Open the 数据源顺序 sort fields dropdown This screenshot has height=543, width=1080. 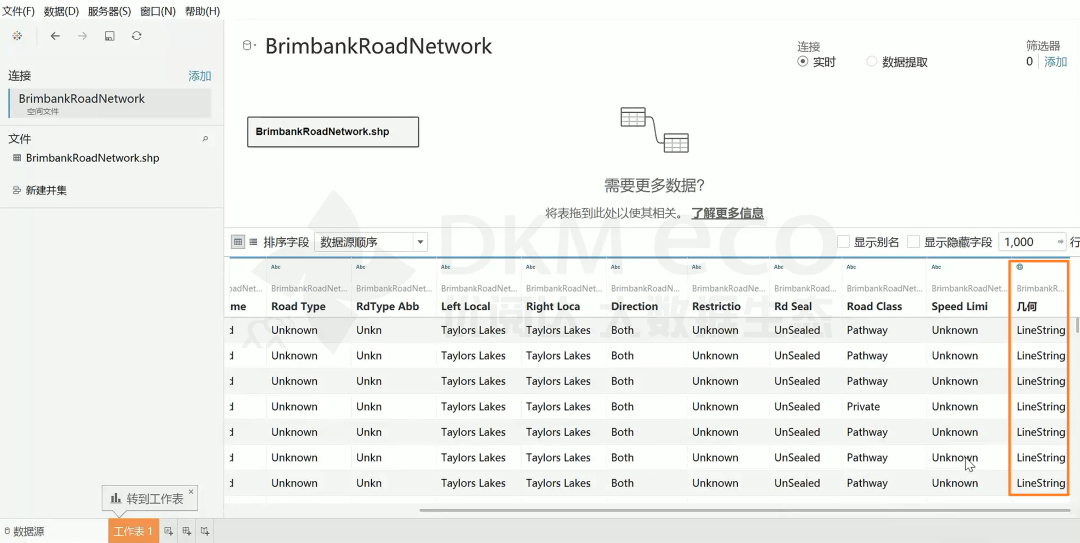pyautogui.click(x=371, y=242)
